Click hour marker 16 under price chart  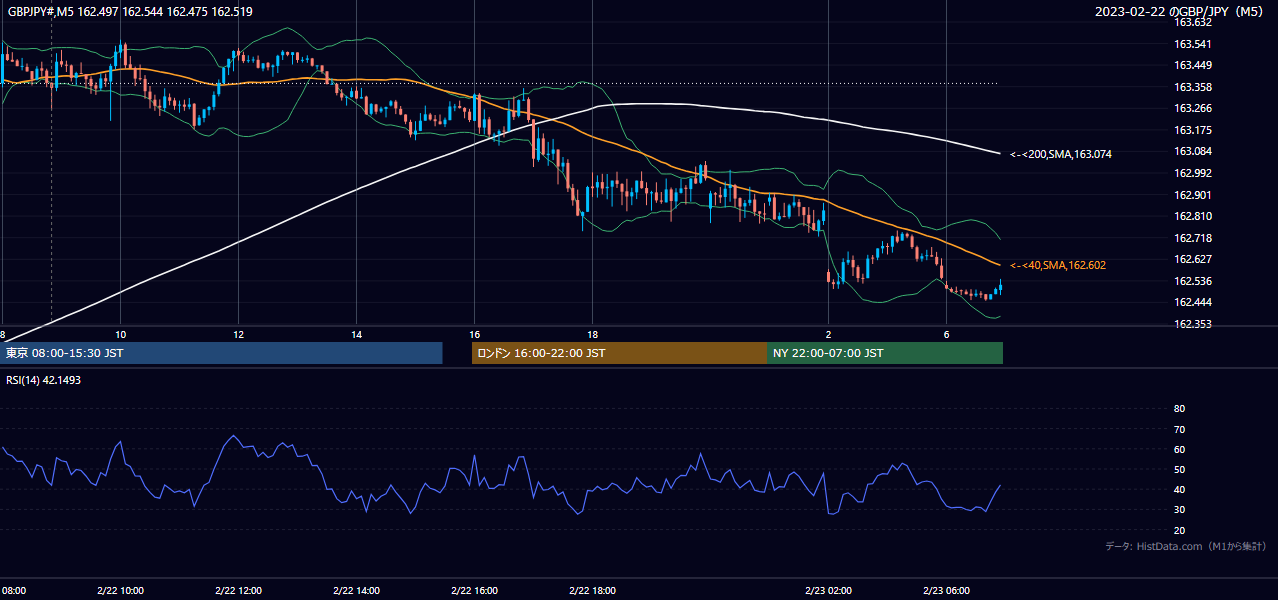coord(474,334)
